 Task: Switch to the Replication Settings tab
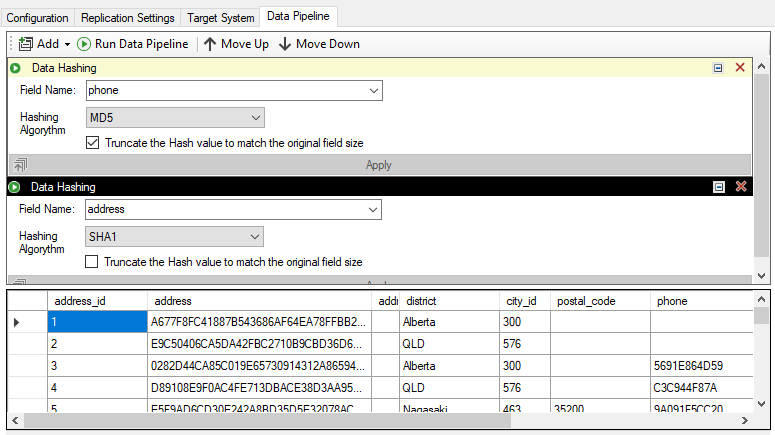(126, 18)
